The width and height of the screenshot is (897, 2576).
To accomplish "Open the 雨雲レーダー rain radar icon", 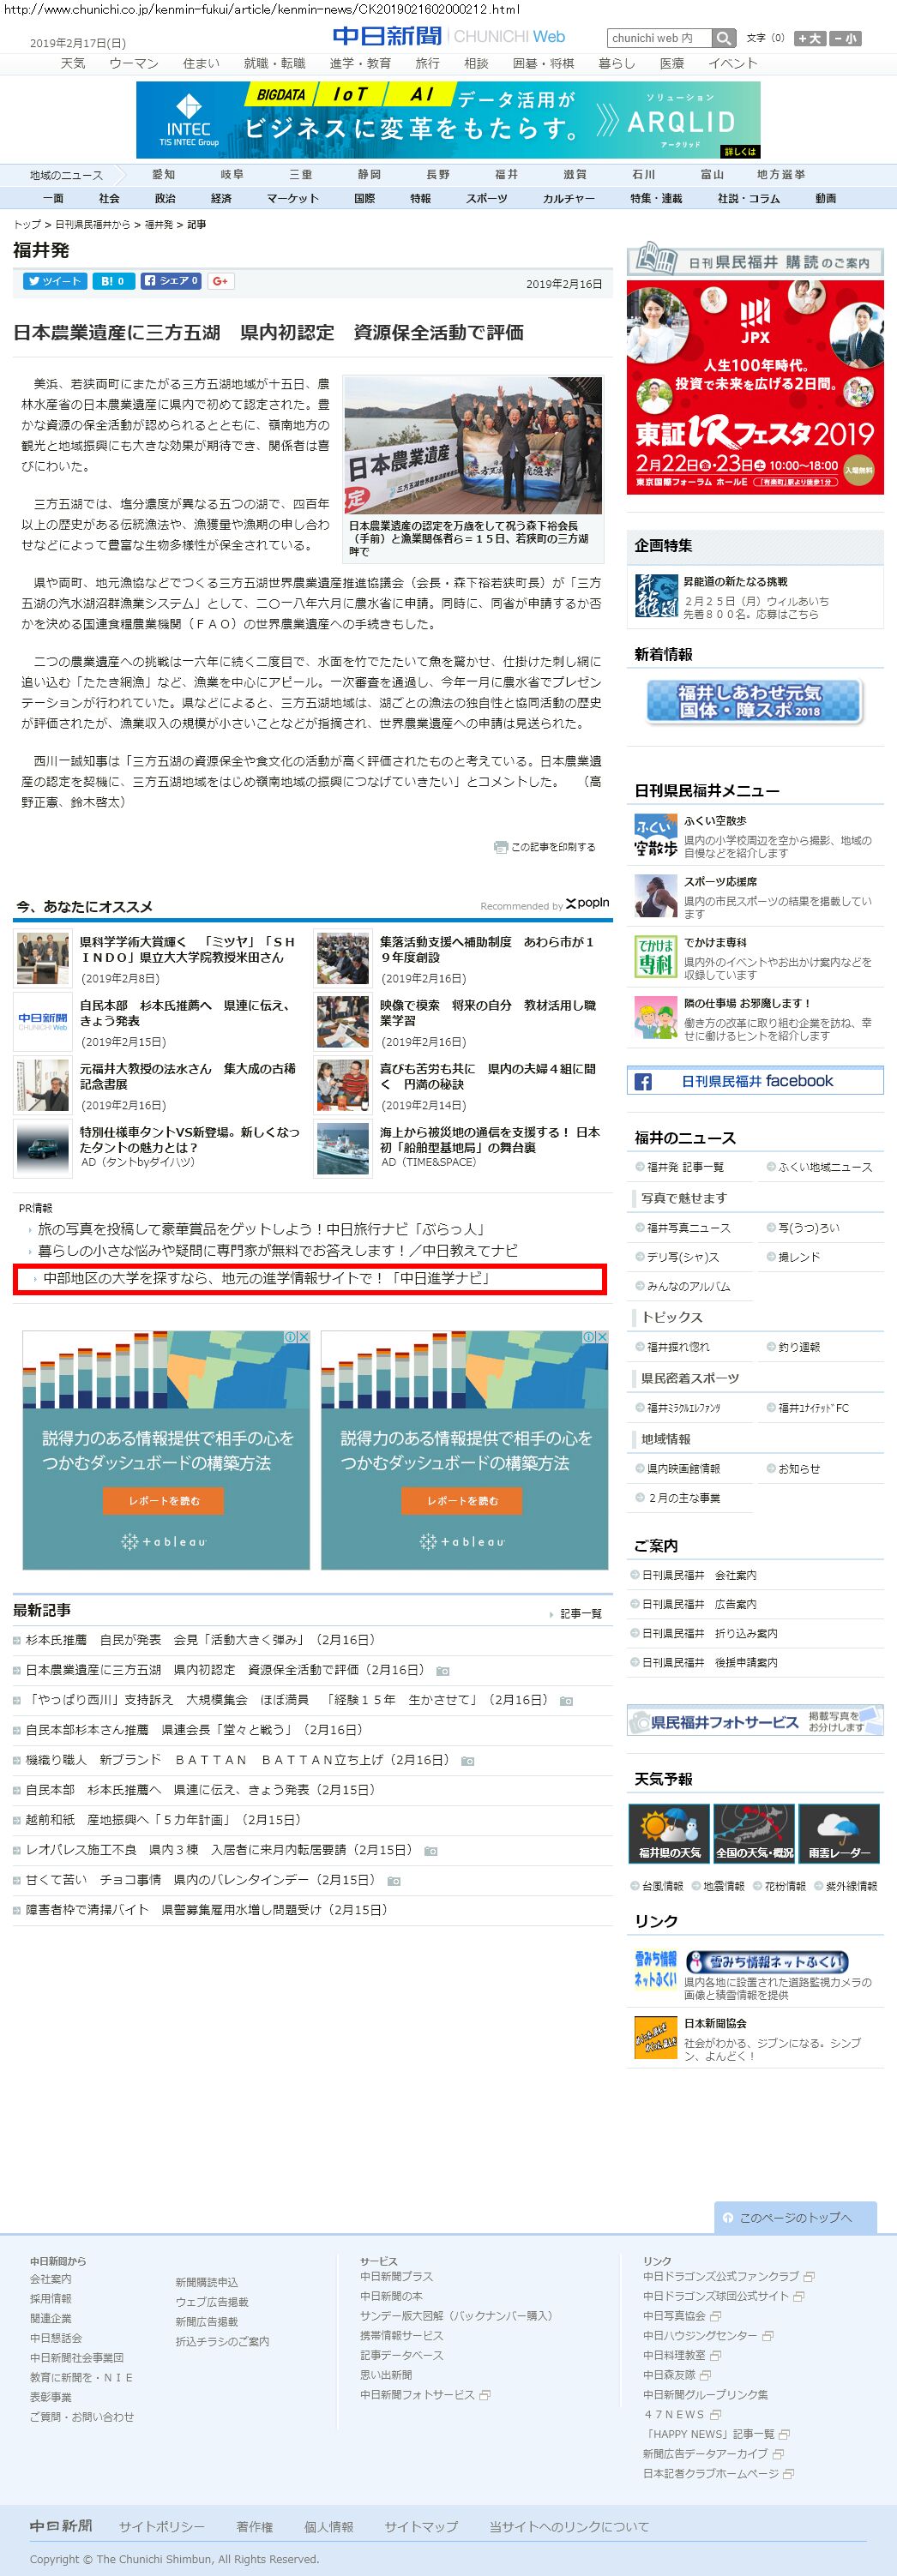I will pos(838,1832).
